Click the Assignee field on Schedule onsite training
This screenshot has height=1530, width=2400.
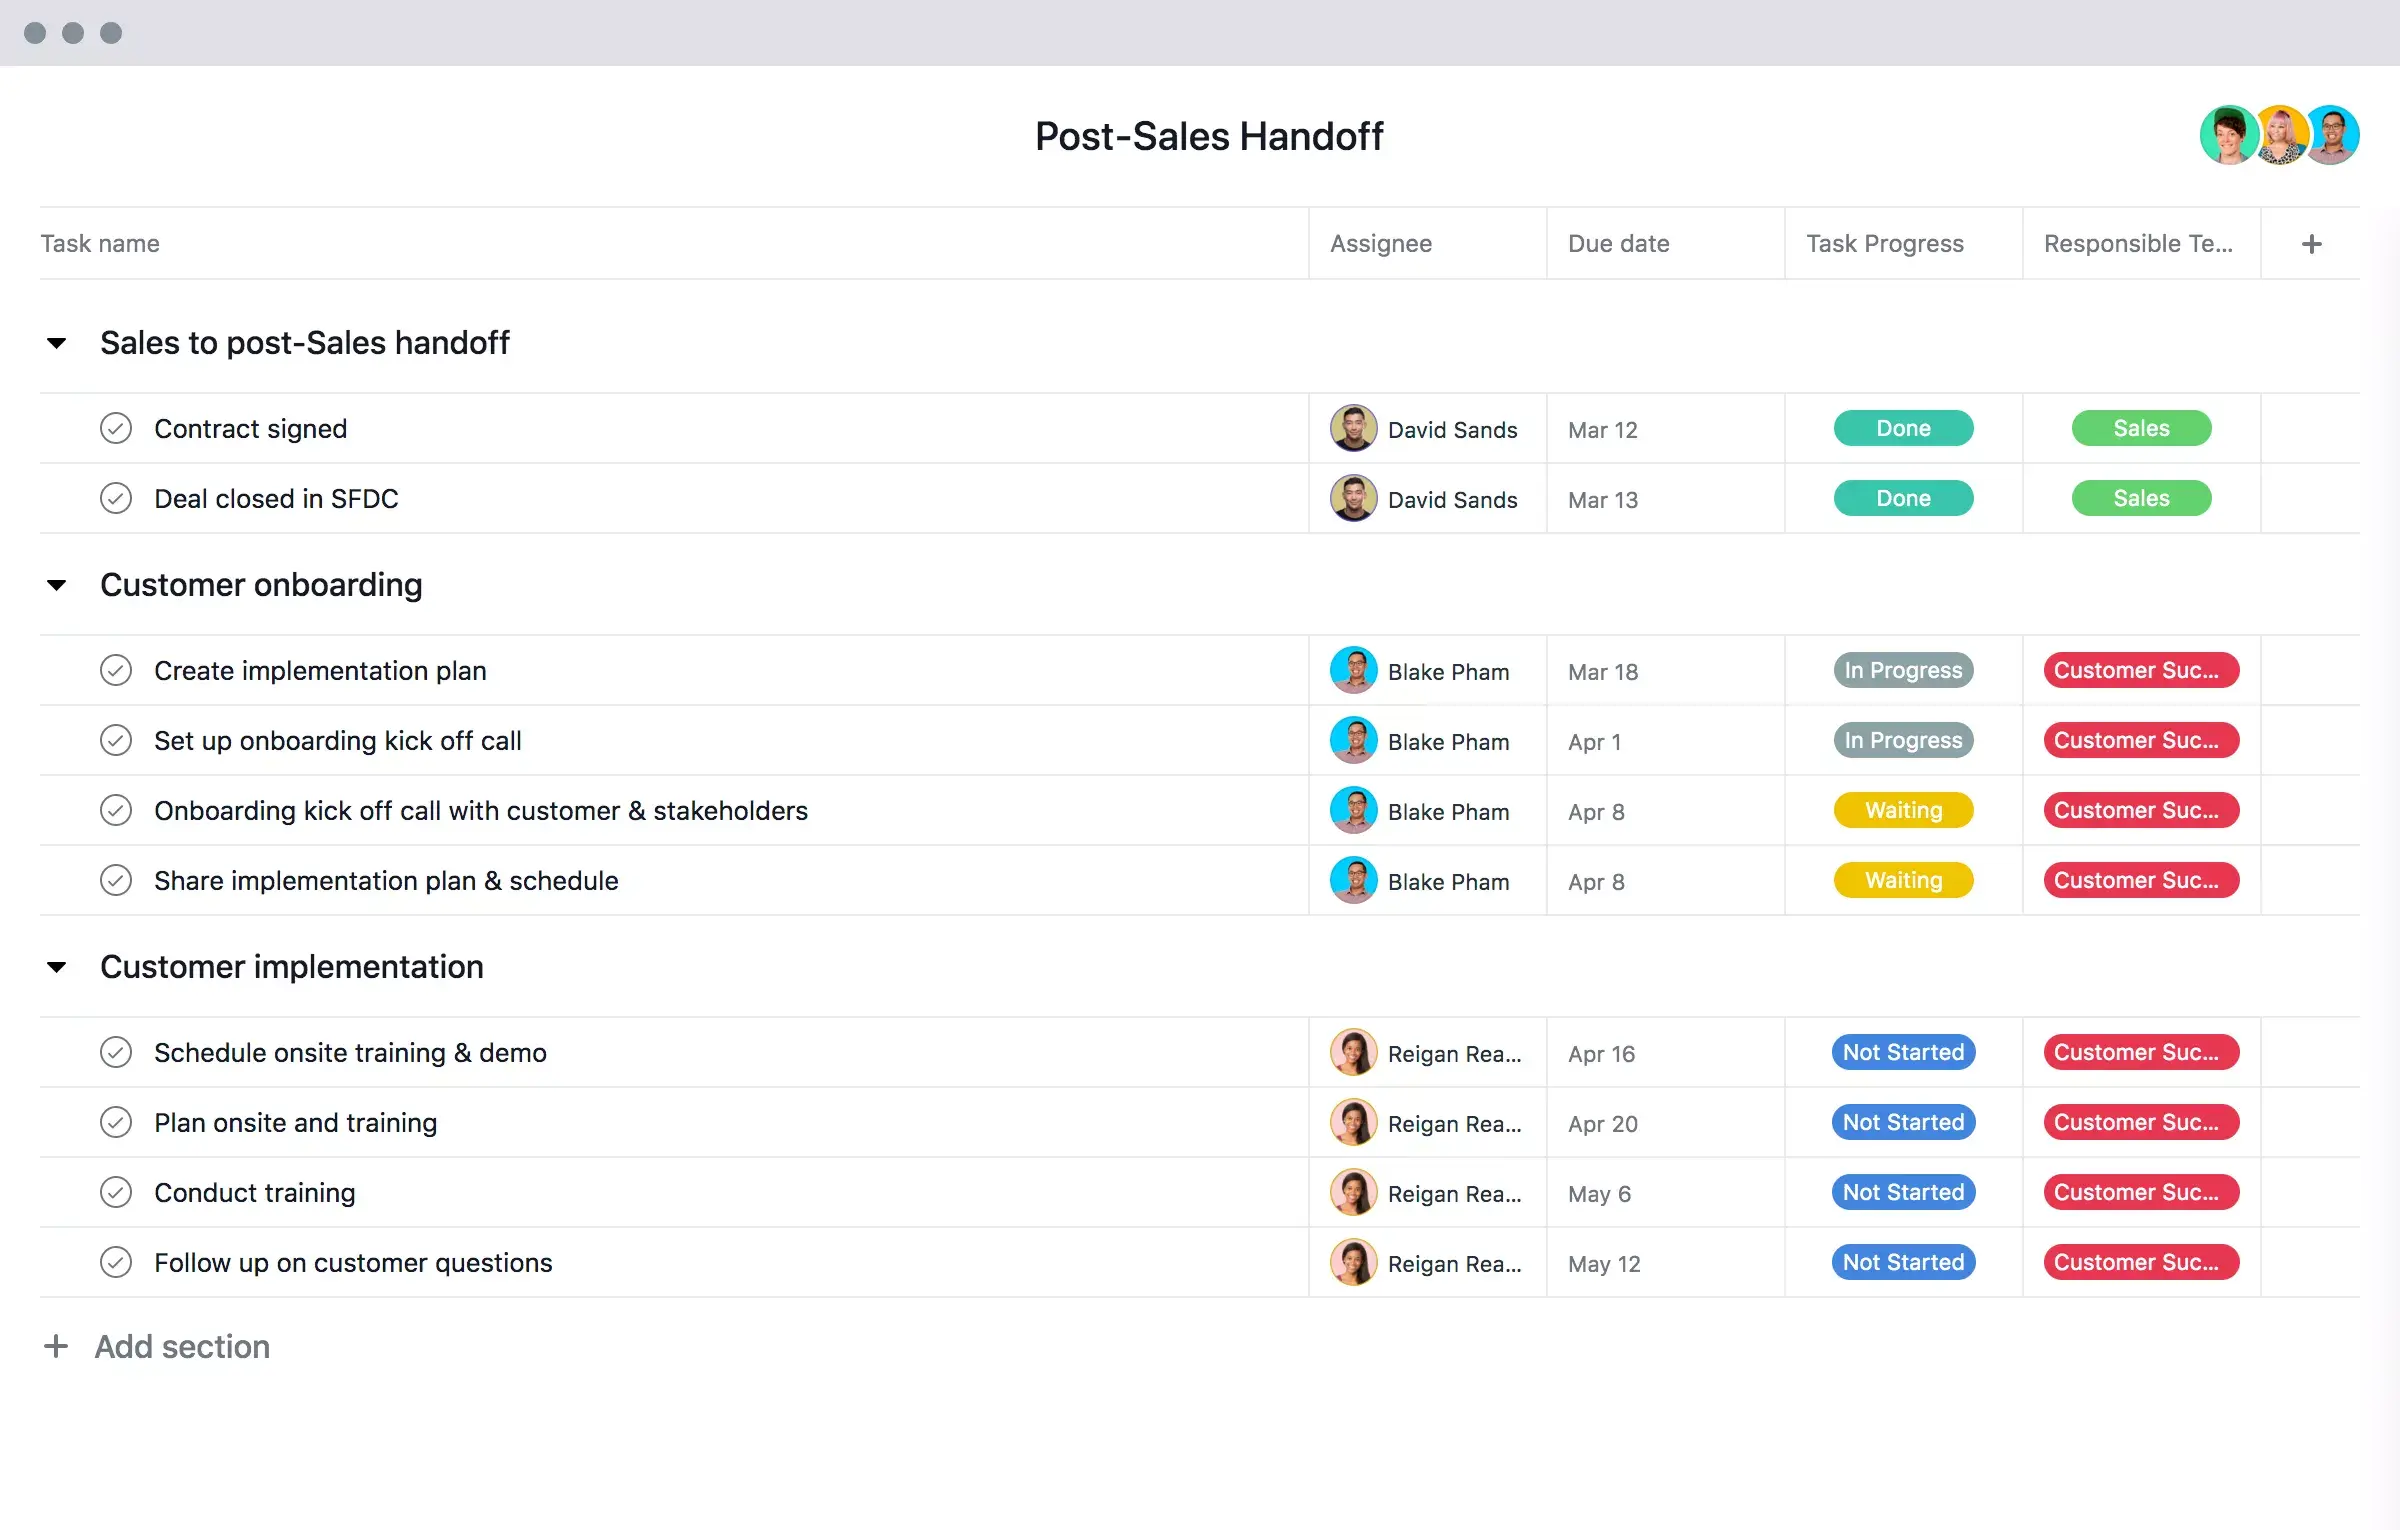coord(1426,1051)
